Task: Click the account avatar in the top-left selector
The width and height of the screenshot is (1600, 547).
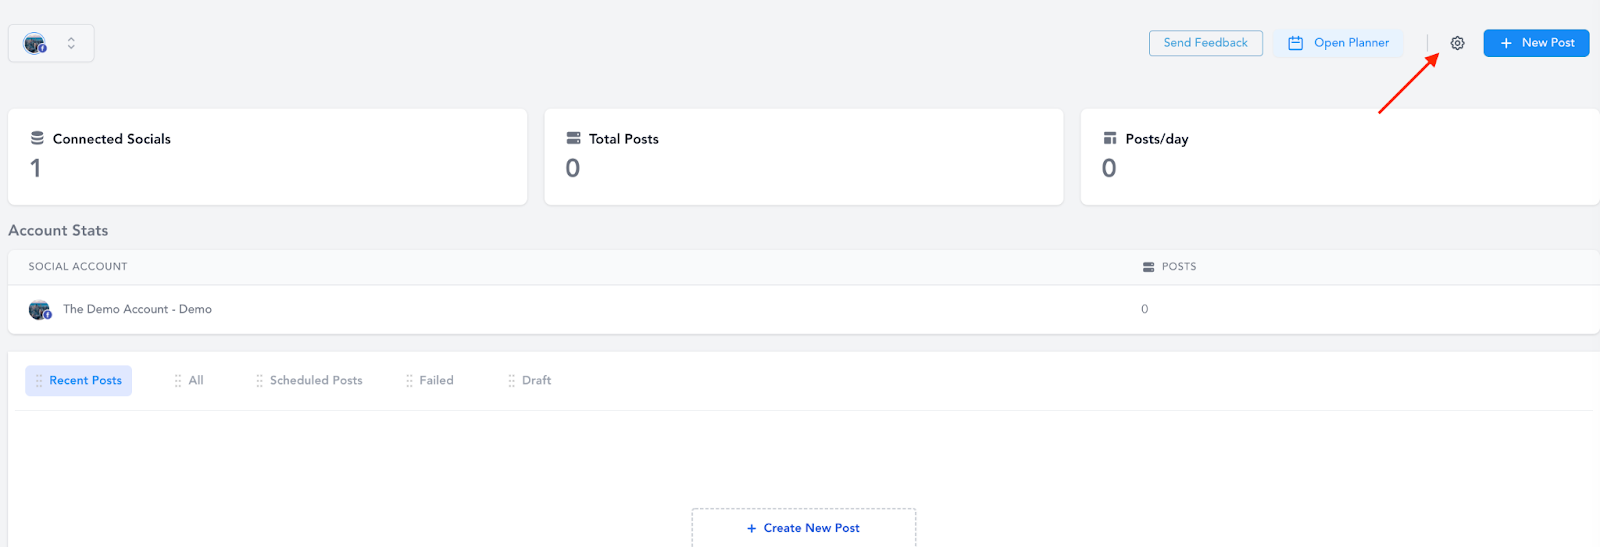Action: point(35,43)
